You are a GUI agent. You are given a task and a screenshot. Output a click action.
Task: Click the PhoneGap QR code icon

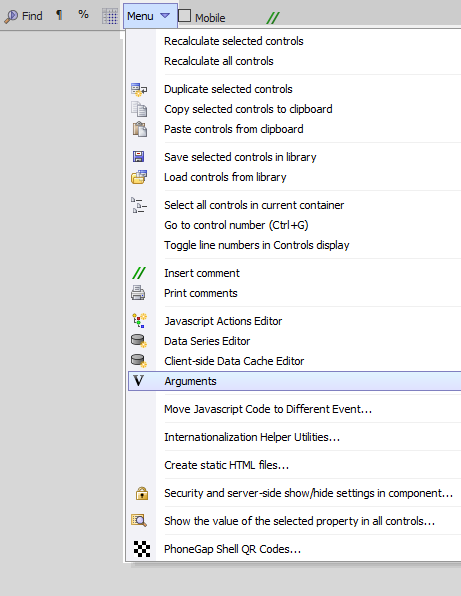(x=142, y=549)
